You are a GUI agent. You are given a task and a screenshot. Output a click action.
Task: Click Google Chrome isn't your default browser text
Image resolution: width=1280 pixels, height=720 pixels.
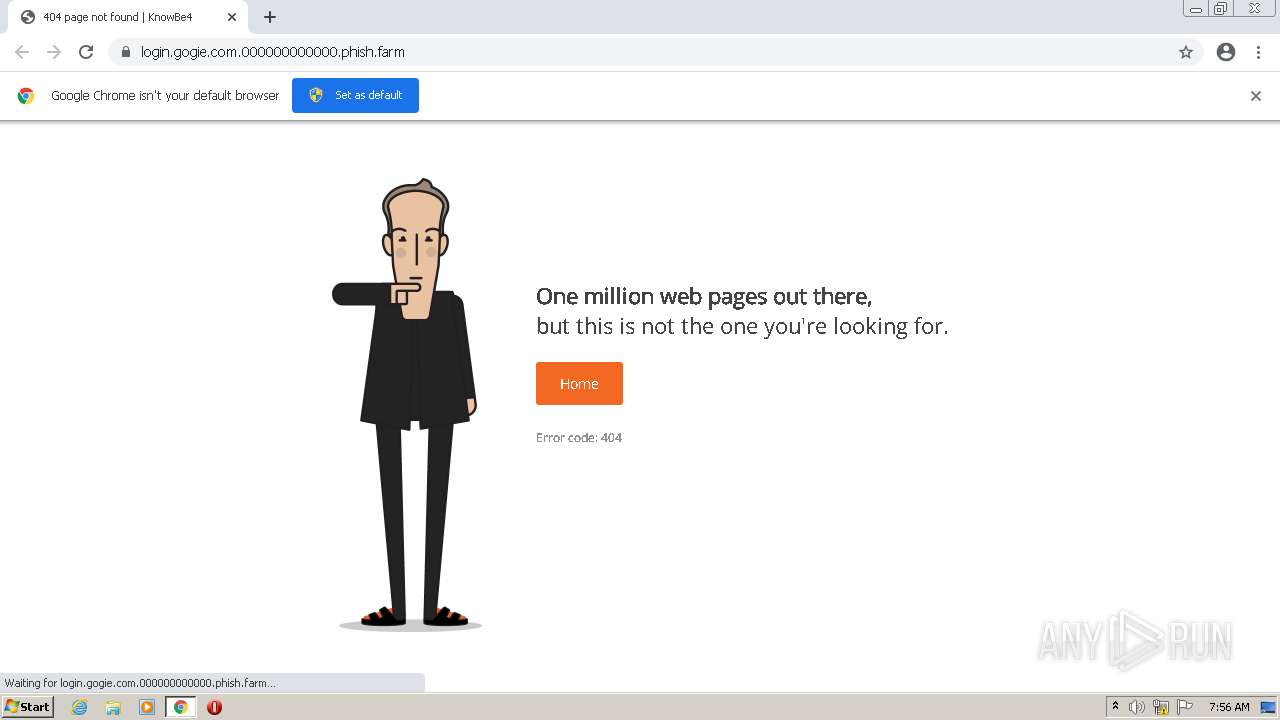click(x=165, y=96)
